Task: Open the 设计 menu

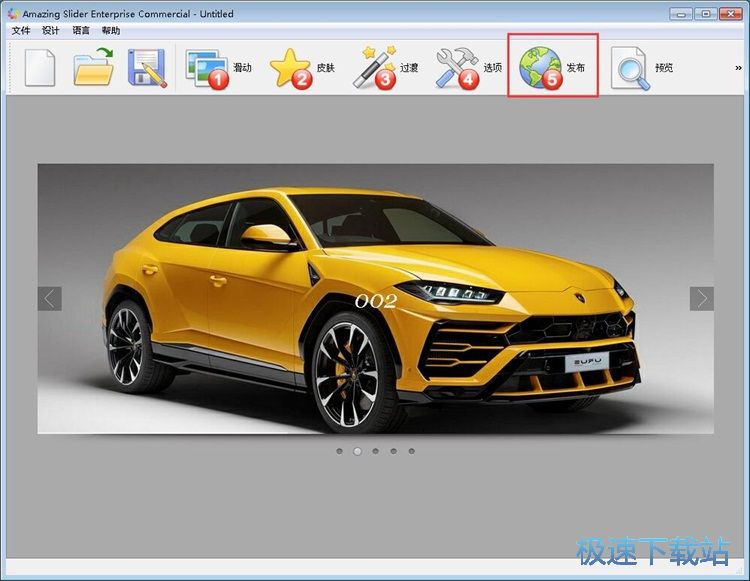Action: [51, 31]
